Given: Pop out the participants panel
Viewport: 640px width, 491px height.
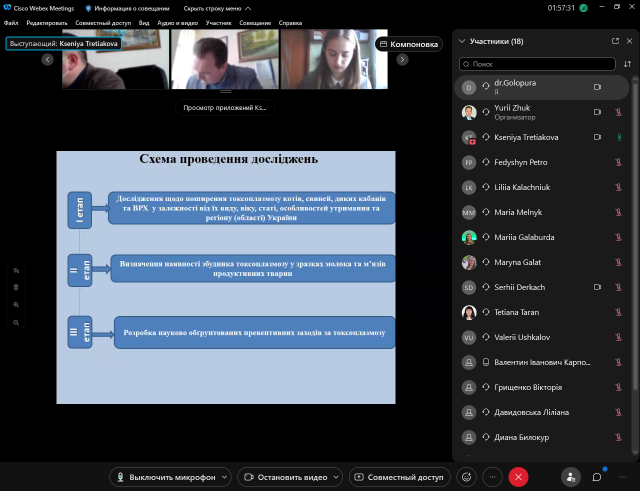Looking at the screenshot, I should click(x=616, y=41).
